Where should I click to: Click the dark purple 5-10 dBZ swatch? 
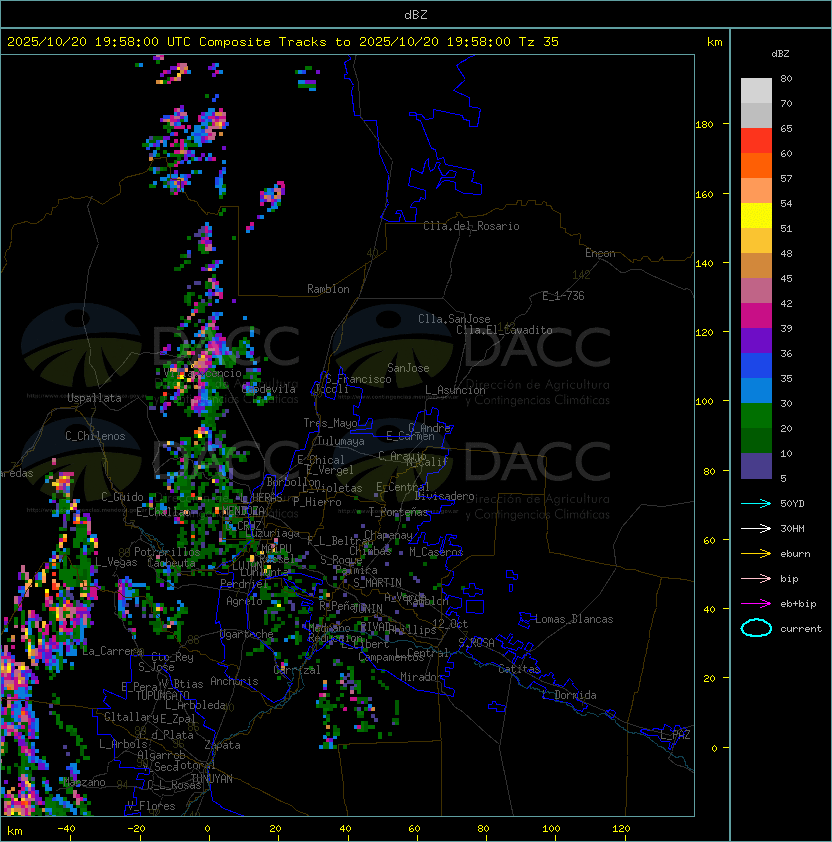pos(756,466)
